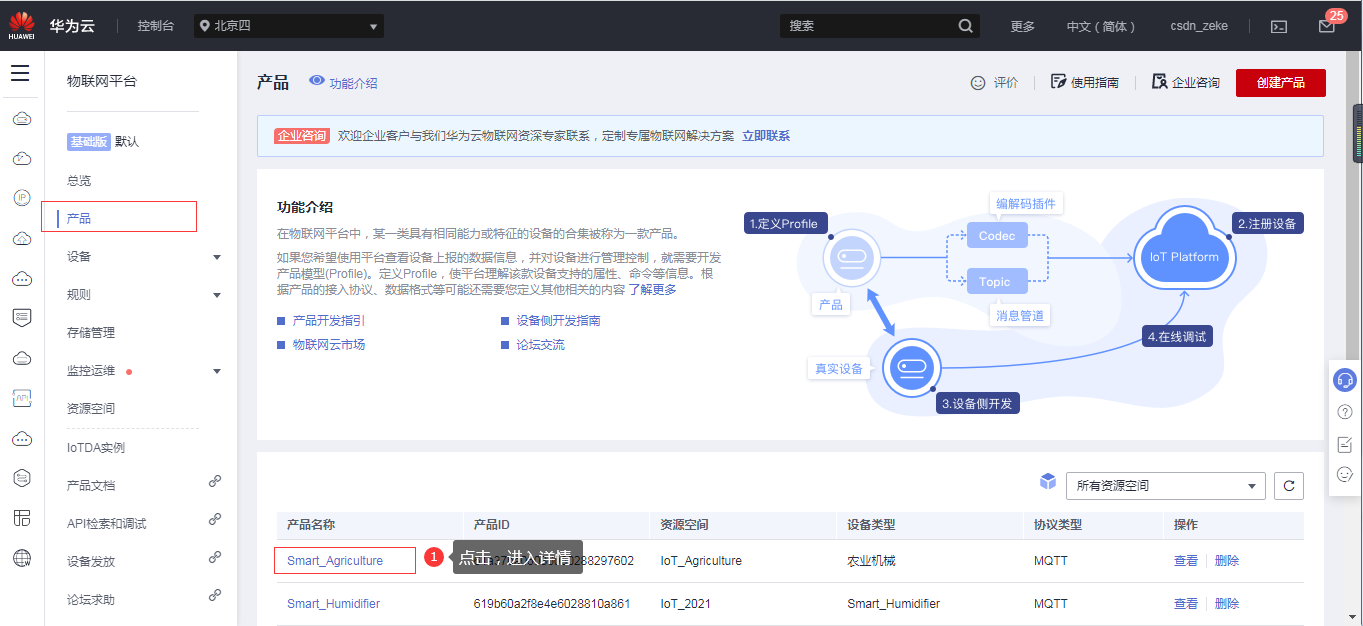Open the CloudShell terminal icon

[1279, 27]
